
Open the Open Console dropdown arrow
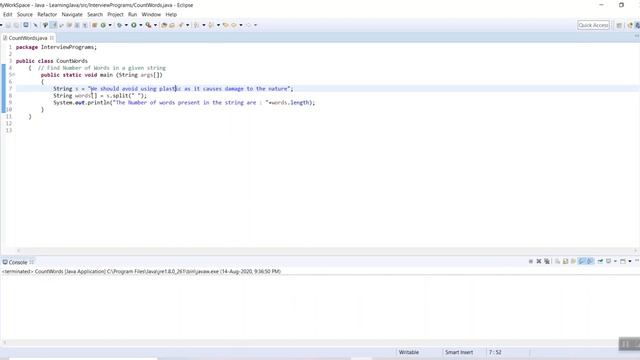point(630,261)
